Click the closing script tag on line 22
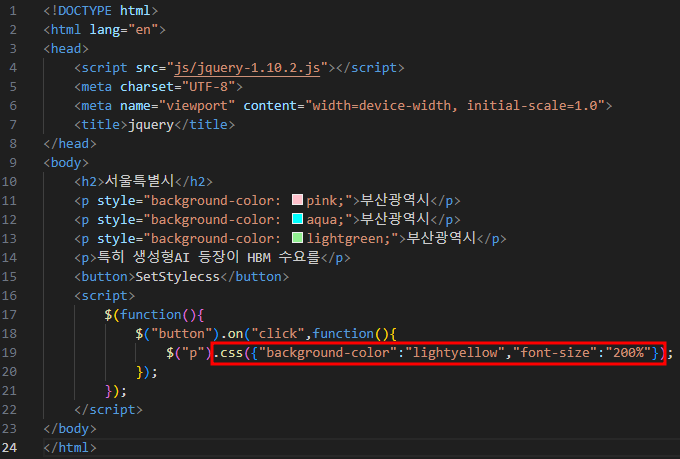Image resolution: width=680 pixels, height=459 pixels. click(x=108, y=410)
